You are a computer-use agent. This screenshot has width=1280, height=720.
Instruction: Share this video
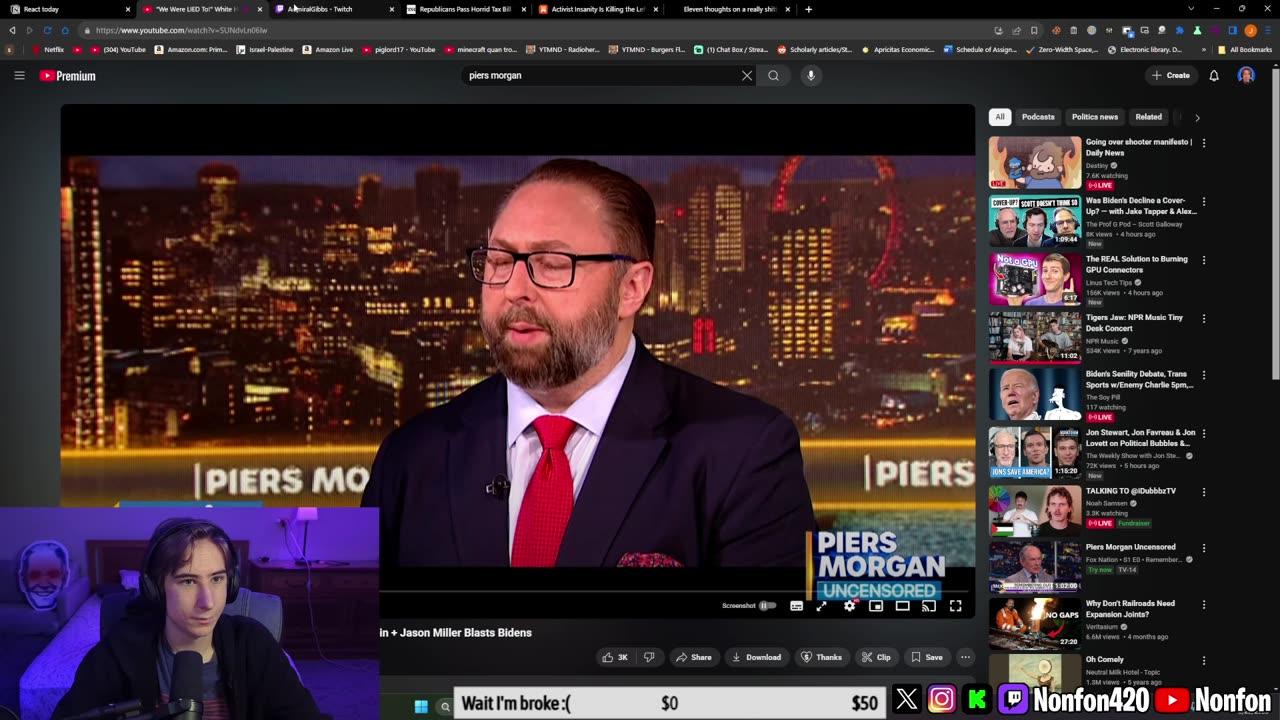(x=693, y=657)
